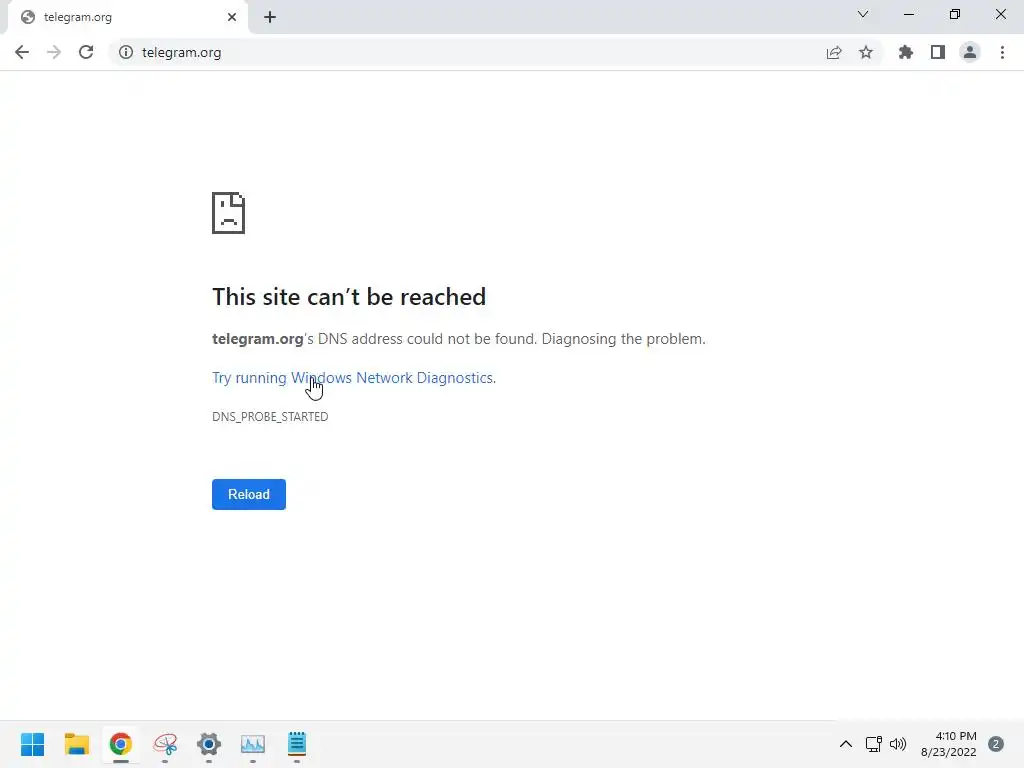Open the performance monitor taskbar icon
The width and height of the screenshot is (1024, 768).
[x=253, y=744]
